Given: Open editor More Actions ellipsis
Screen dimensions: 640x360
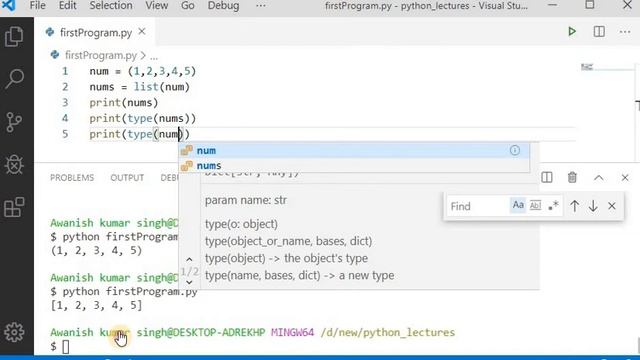Looking at the screenshot, I should [625, 31].
